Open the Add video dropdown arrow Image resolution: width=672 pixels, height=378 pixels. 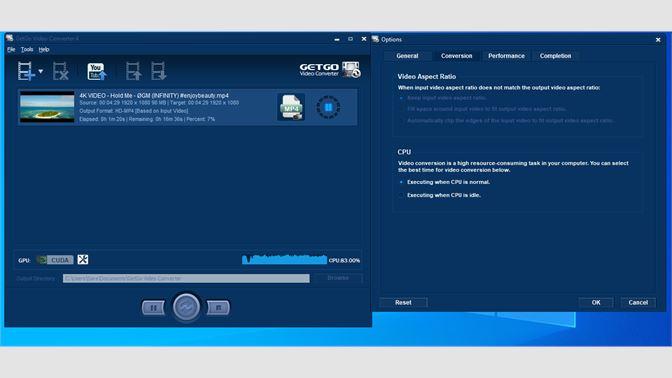point(41,71)
